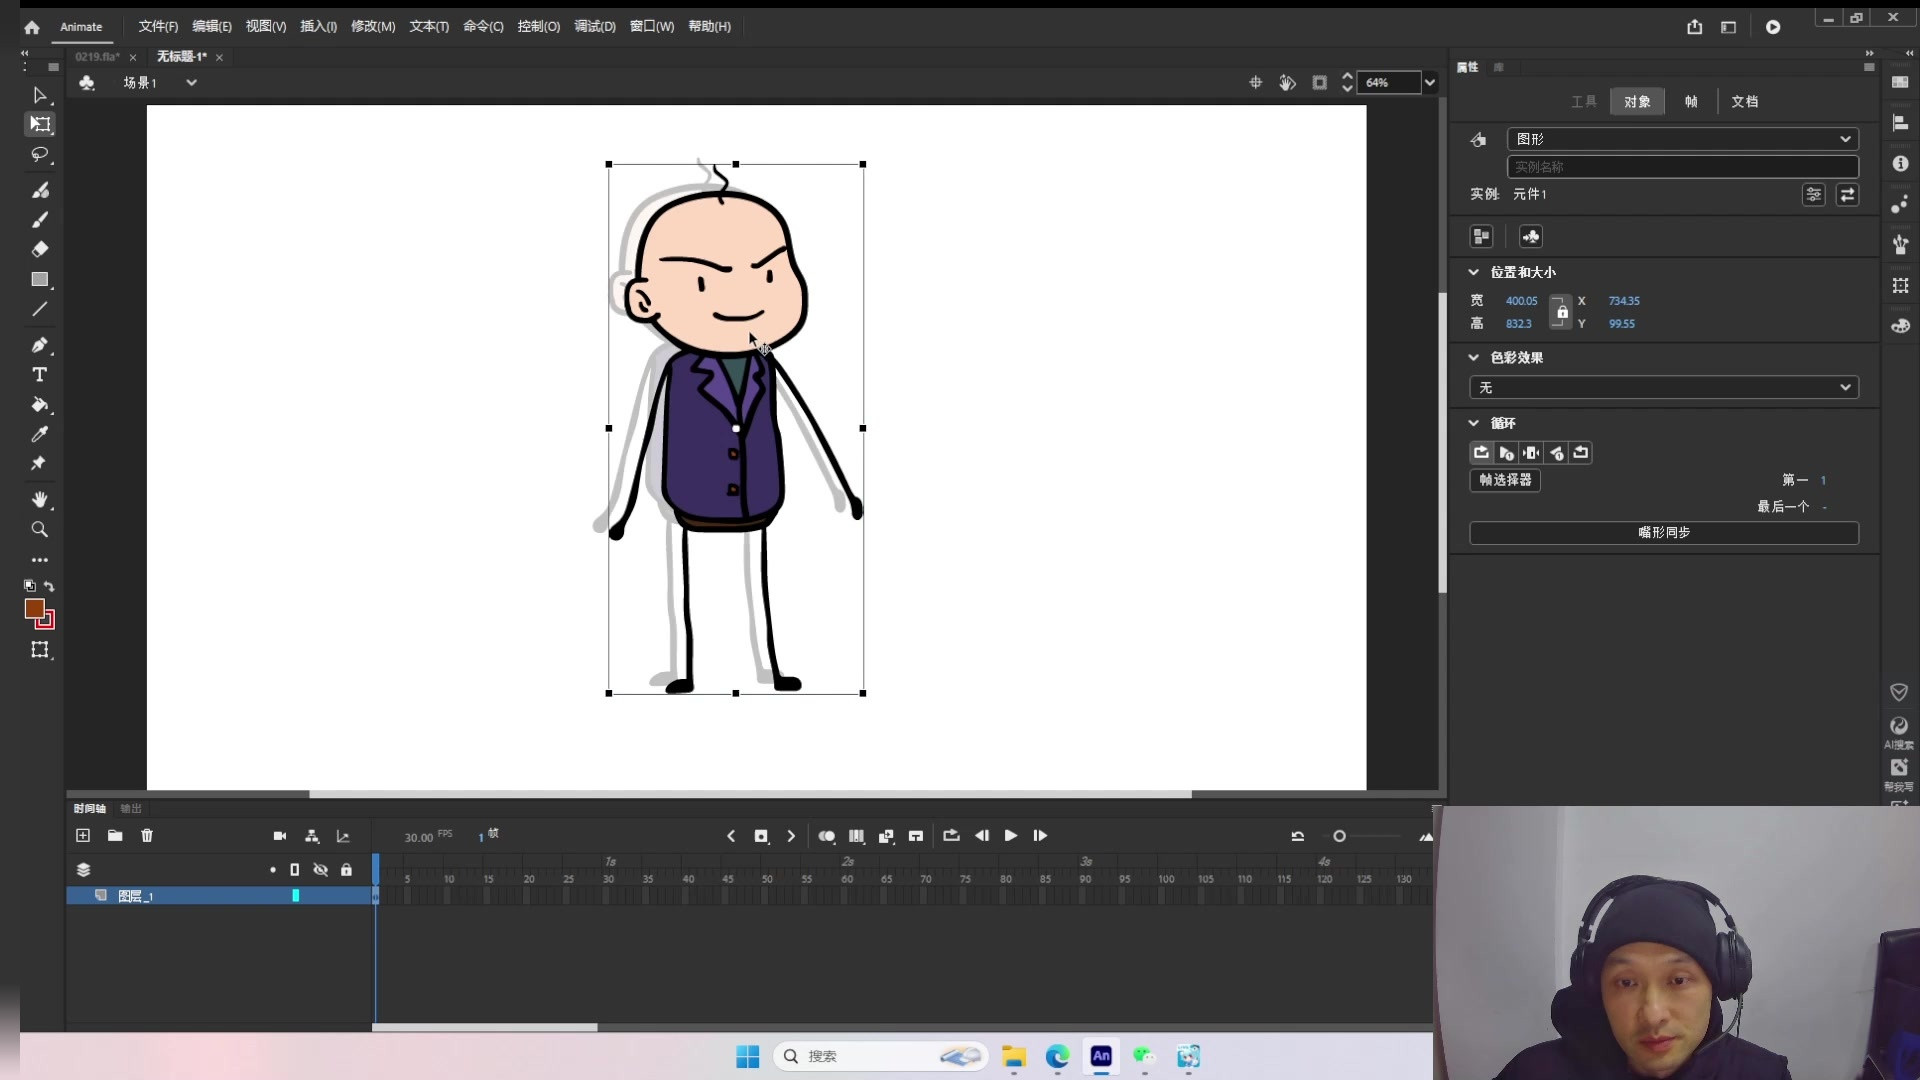Click the new layer icon
Viewport: 1920px width, 1080px height.
point(83,836)
